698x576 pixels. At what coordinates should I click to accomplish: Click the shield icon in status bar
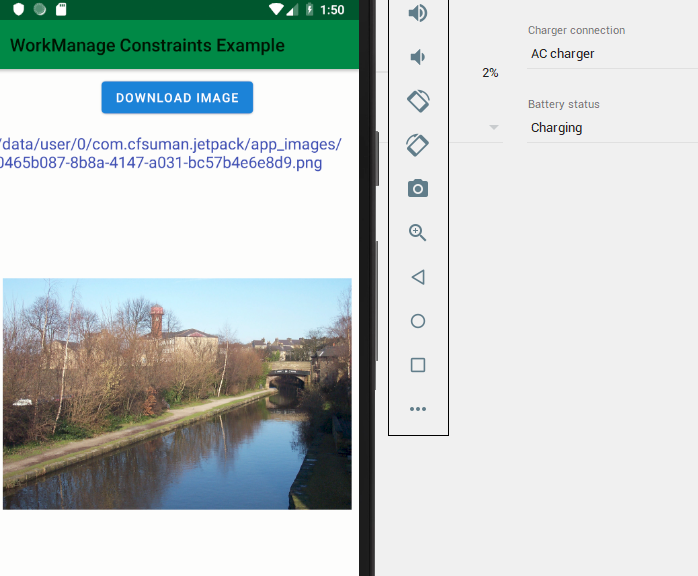pyautogui.click(x=18, y=9)
